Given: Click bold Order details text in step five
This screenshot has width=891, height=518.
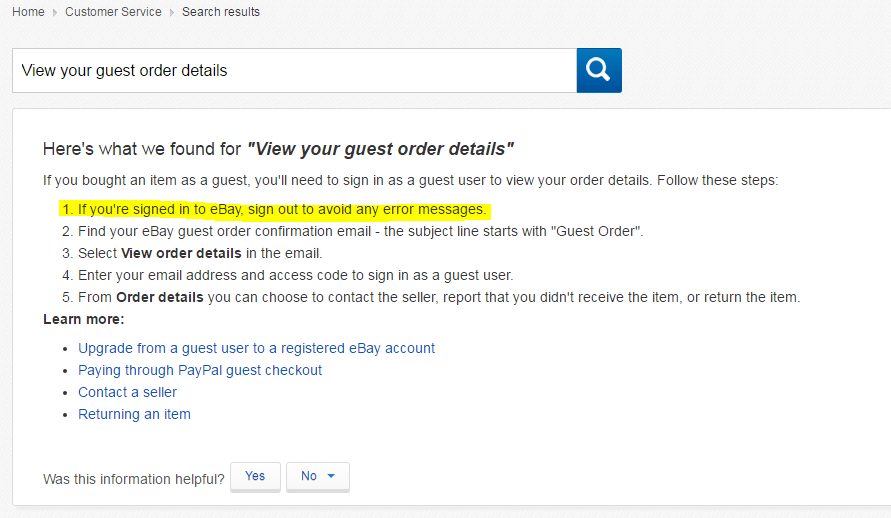Looking at the screenshot, I should [x=159, y=297].
